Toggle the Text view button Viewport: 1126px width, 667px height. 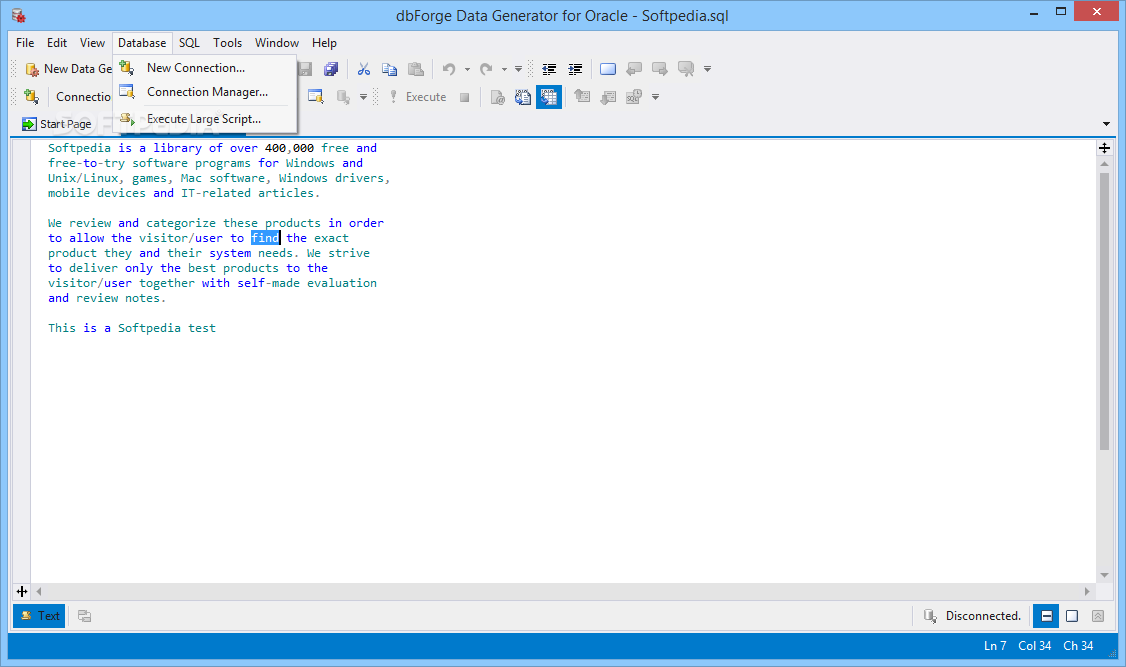point(39,616)
